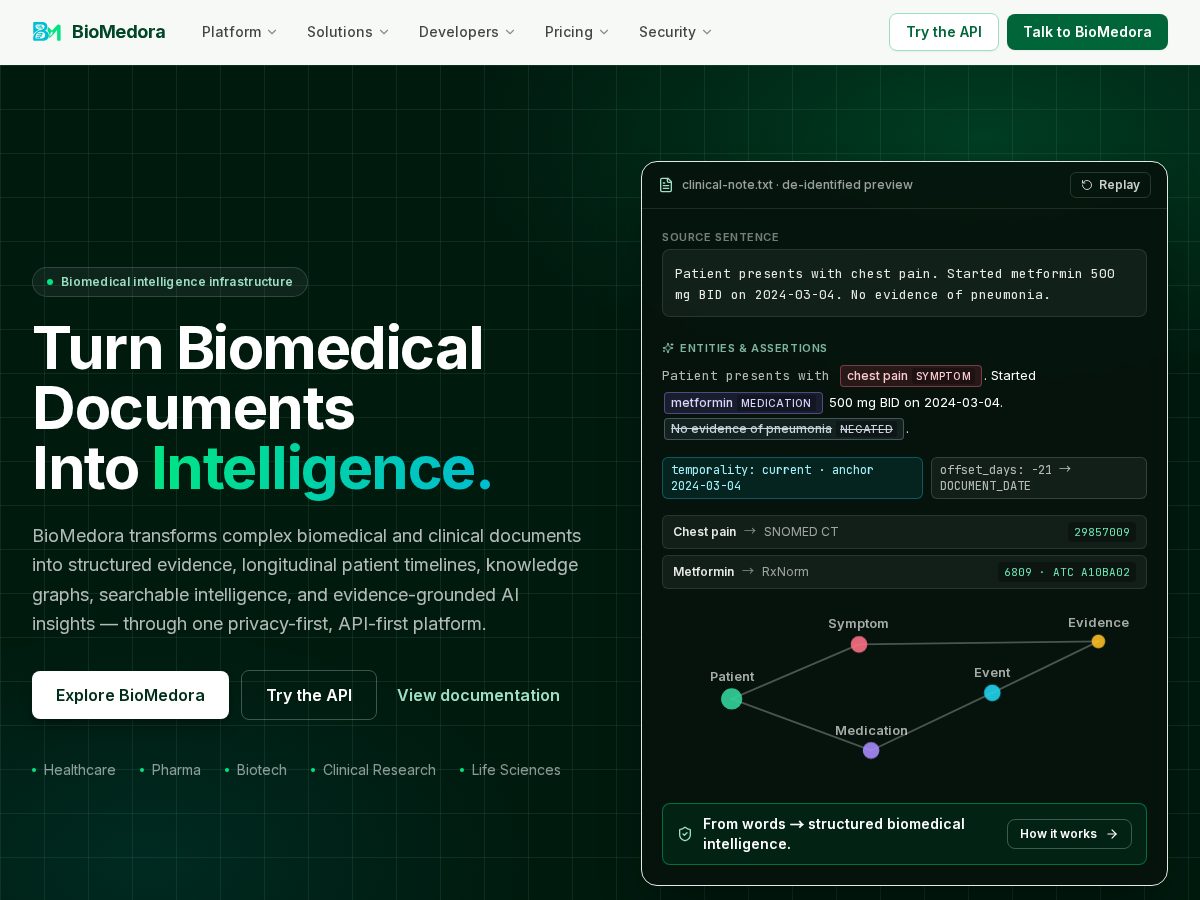Click the red Symptom graph node

[859, 645]
